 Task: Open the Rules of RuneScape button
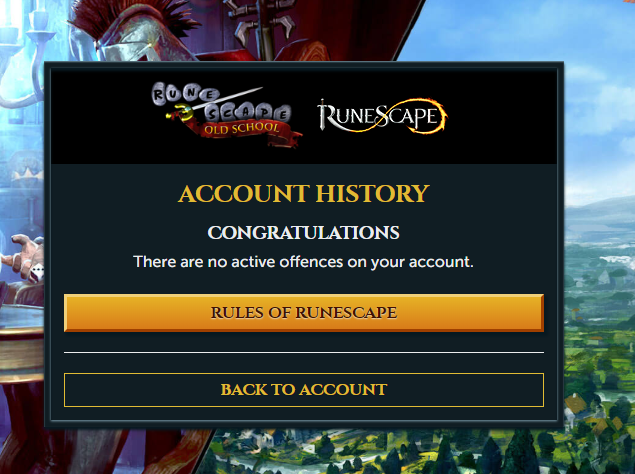tap(304, 313)
